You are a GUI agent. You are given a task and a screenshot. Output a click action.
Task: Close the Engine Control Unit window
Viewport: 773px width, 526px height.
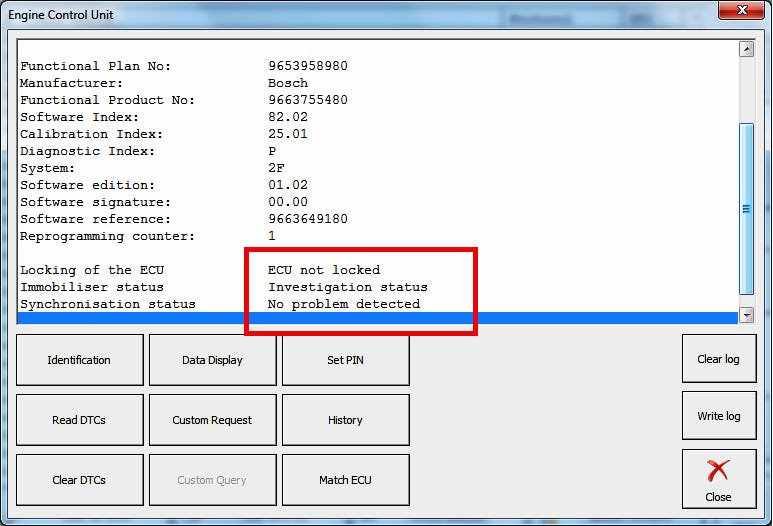[x=741, y=10]
